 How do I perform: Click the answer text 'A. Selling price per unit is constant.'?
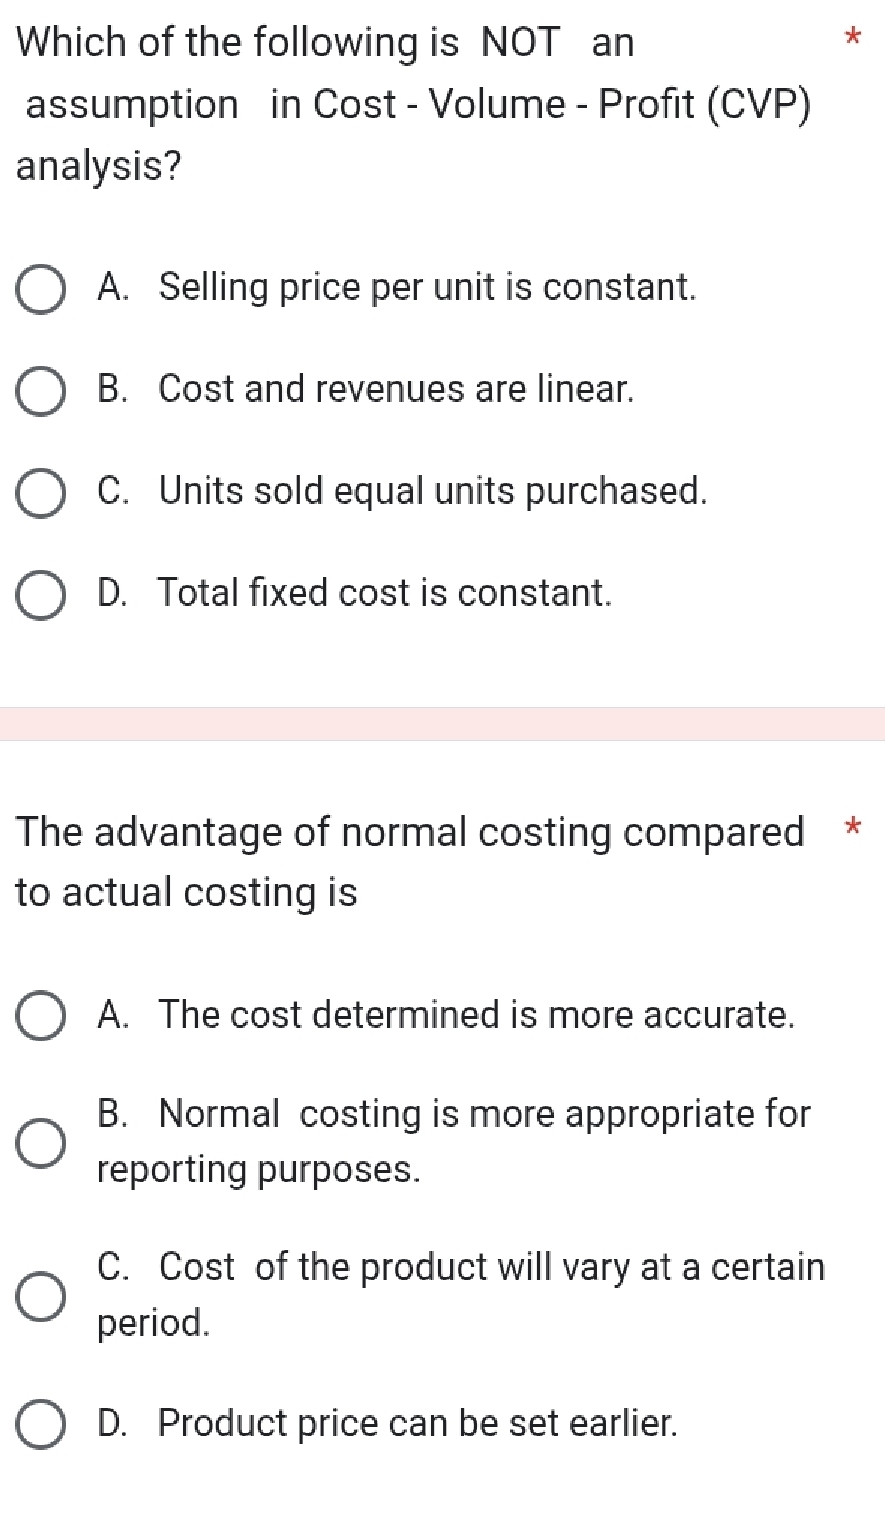(397, 288)
